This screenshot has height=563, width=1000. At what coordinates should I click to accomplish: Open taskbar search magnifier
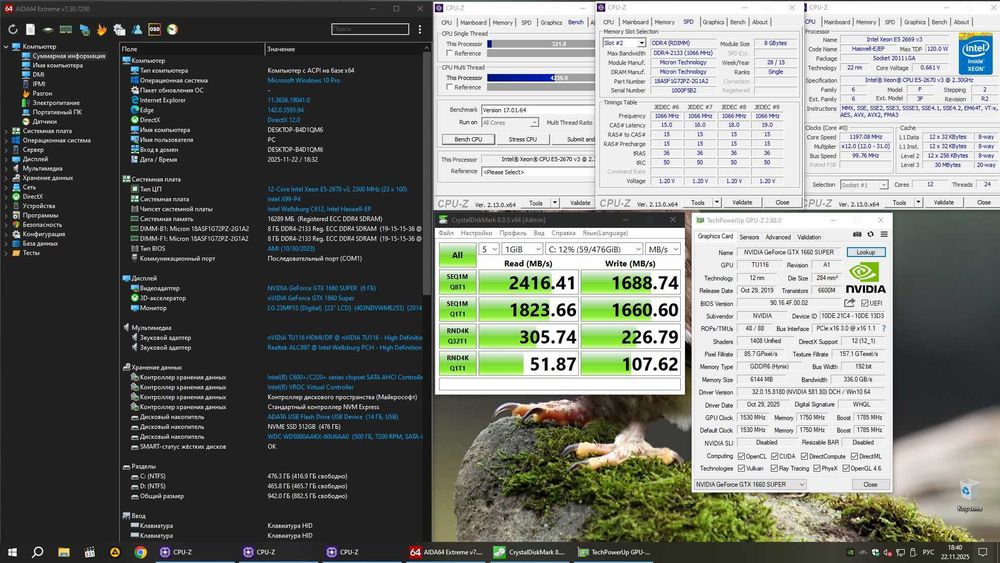(x=38, y=552)
